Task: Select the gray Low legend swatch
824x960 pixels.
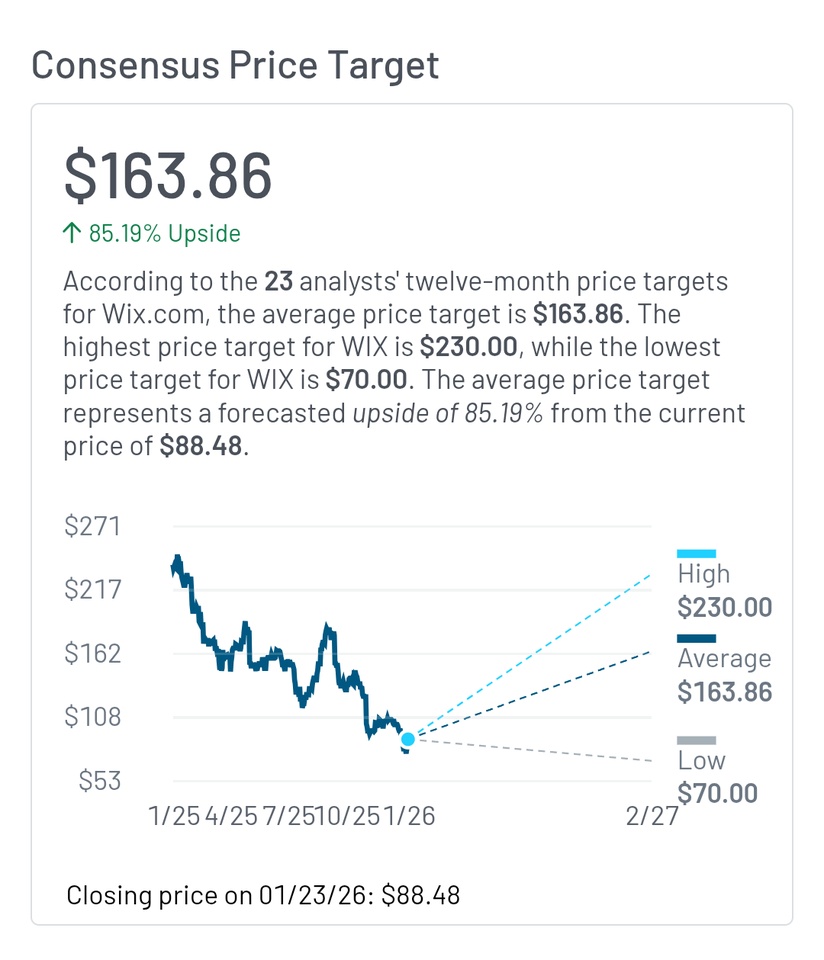Action: [696, 740]
